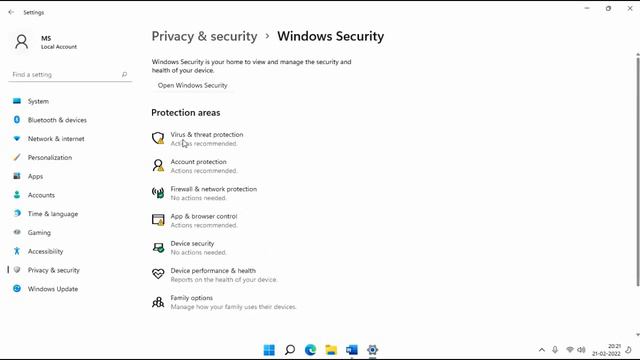Click the Find a setting search box
Viewport: 640px width, 360px height.
point(70,75)
